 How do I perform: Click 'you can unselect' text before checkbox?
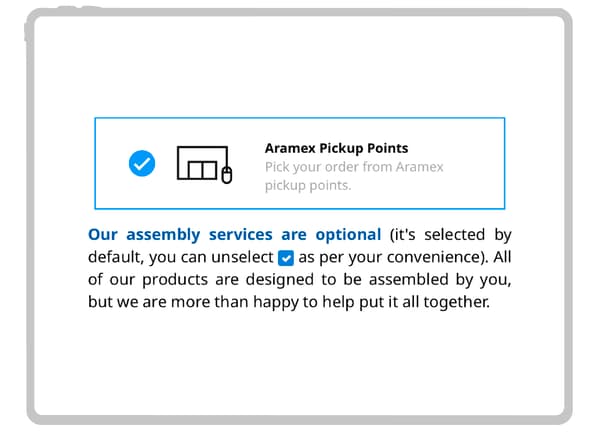click(211, 257)
